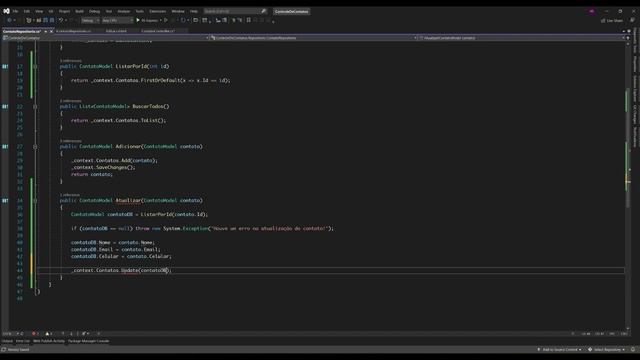Click Save All toolbar icon

point(52,20)
